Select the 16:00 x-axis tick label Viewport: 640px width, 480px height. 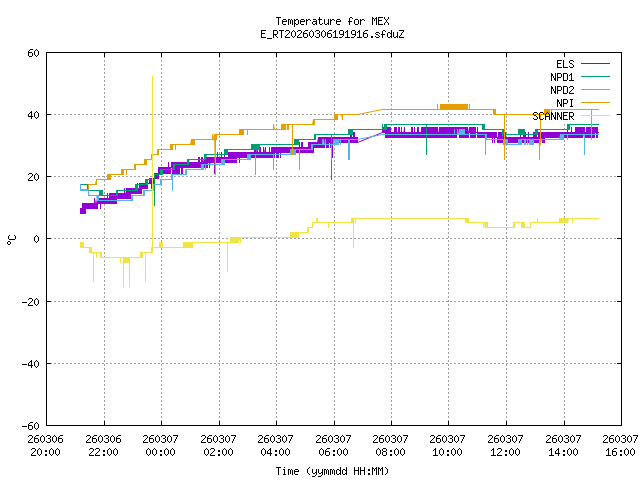click(620, 452)
